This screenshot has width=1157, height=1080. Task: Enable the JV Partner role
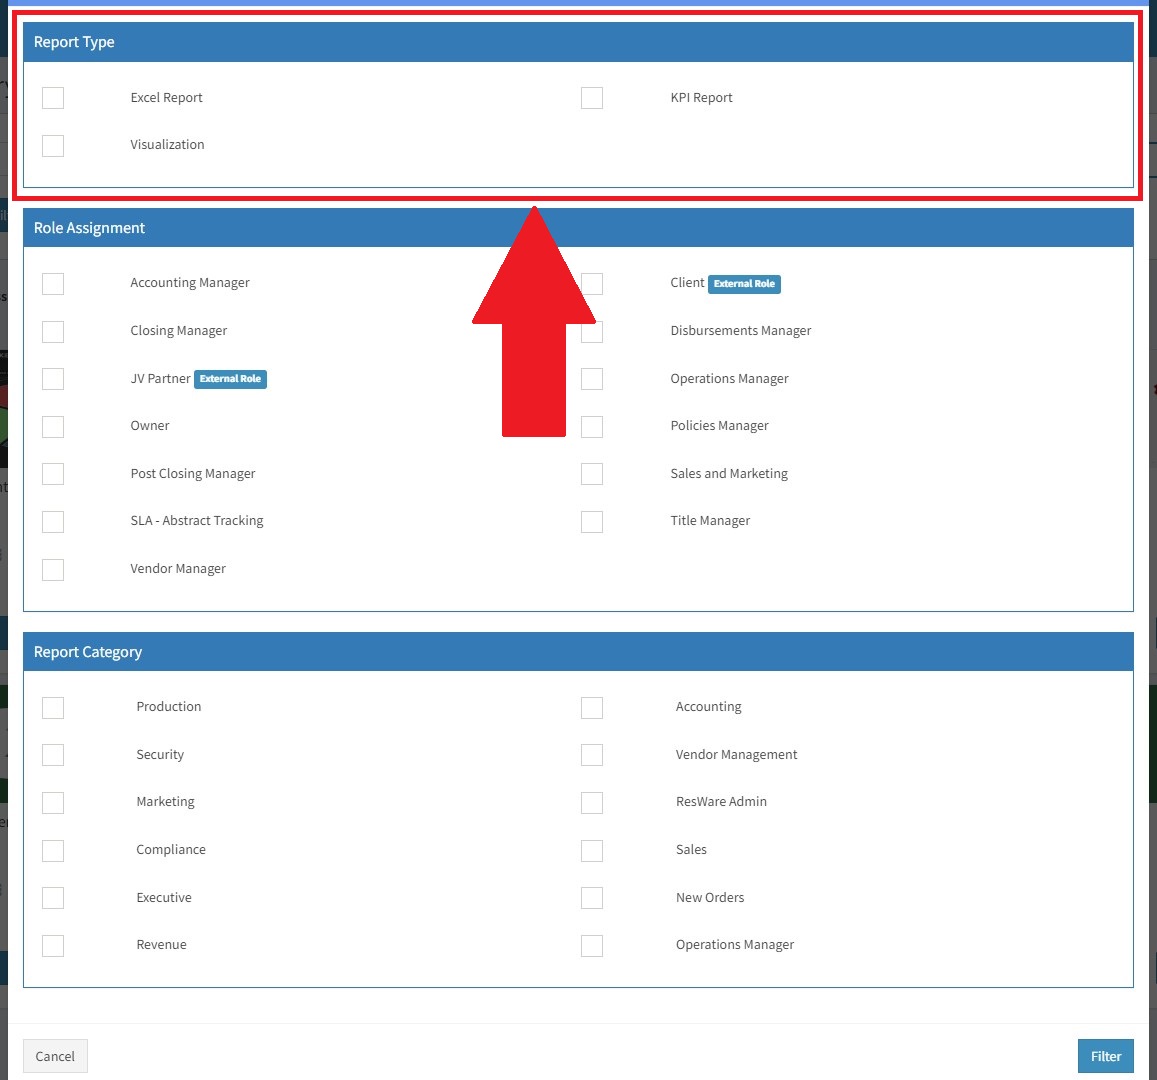[x=52, y=378]
